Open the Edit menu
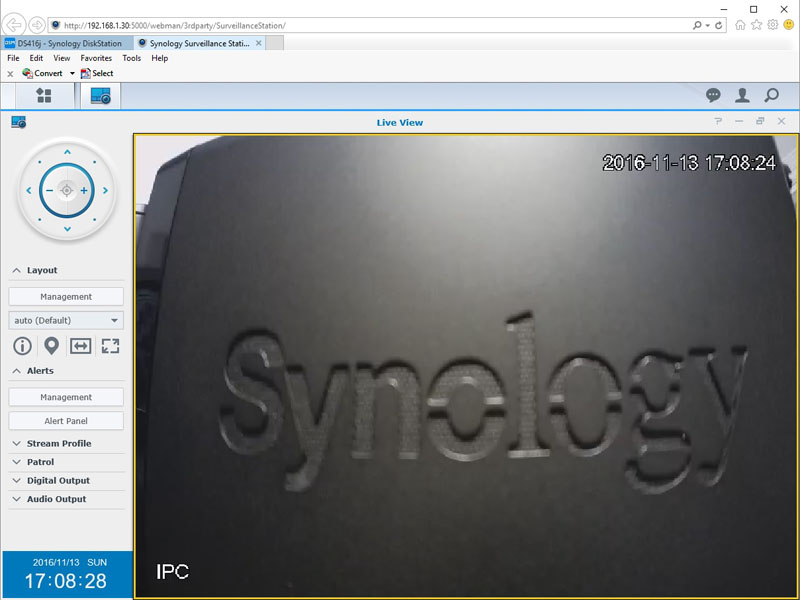Screen dimensions: 800x600 point(36,58)
